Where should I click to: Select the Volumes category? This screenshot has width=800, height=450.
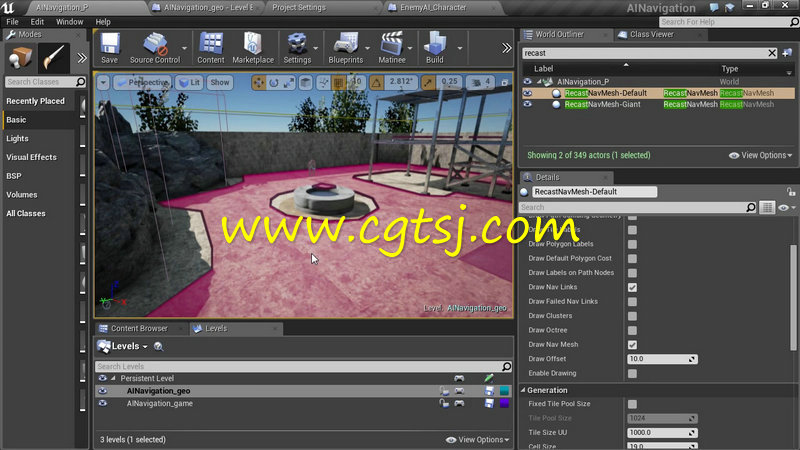pyautogui.click(x=22, y=194)
